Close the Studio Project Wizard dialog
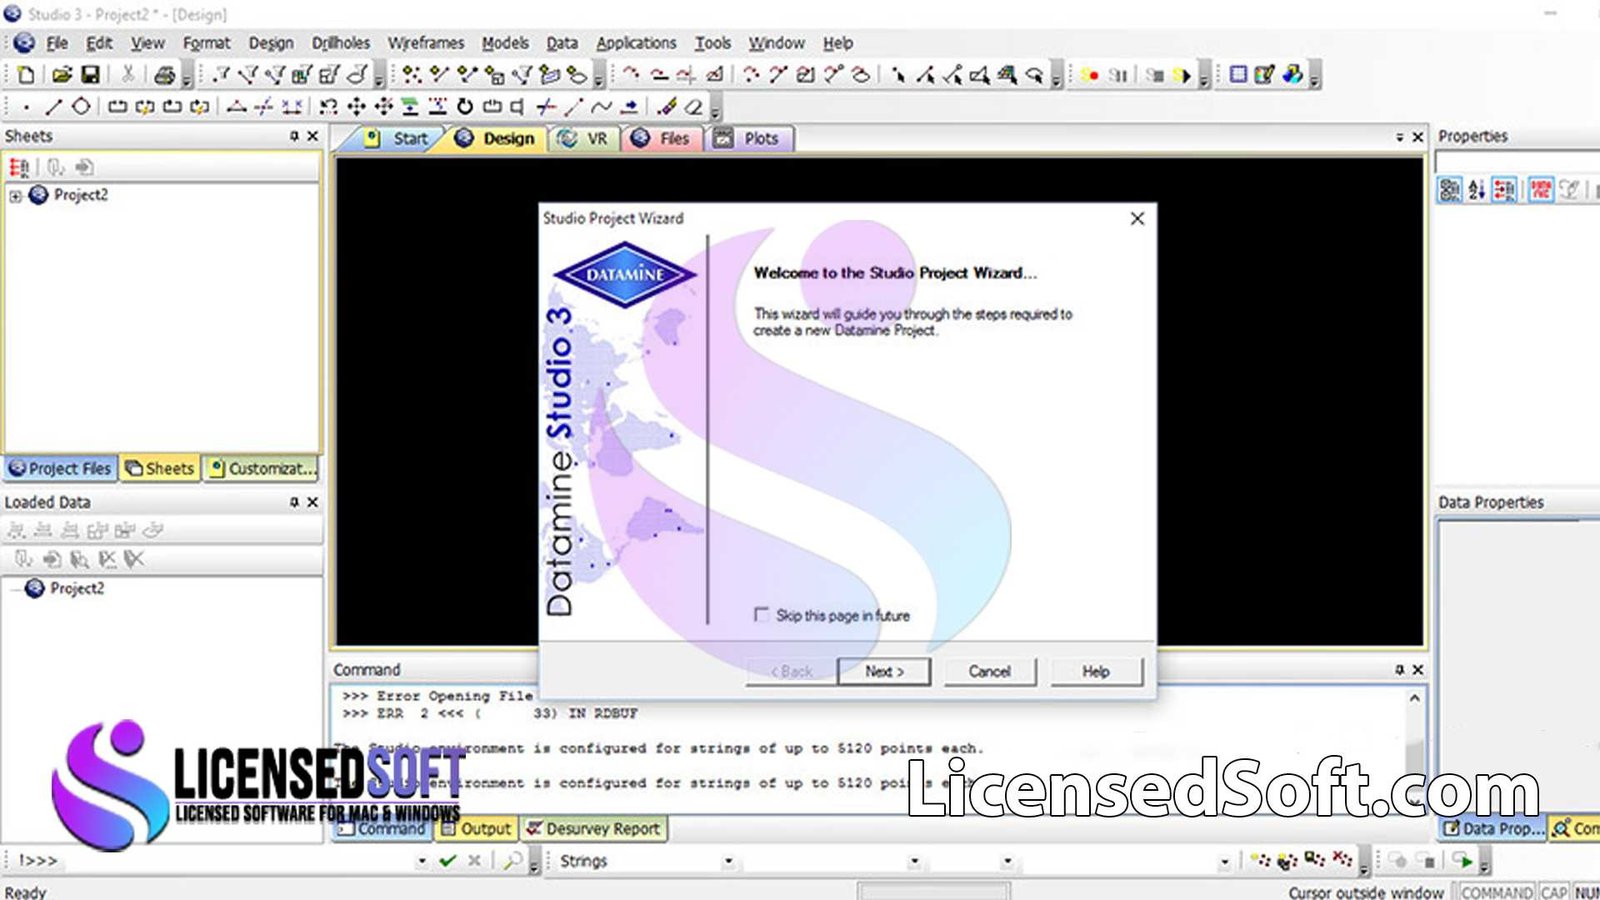The height and width of the screenshot is (900, 1600). click(x=1137, y=218)
